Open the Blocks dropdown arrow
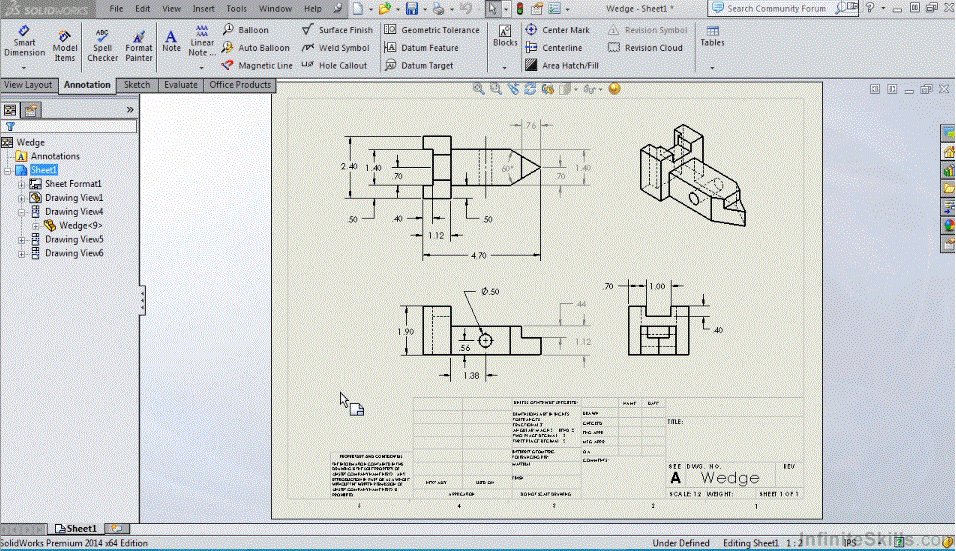956x551 pixels. (x=504, y=67)
